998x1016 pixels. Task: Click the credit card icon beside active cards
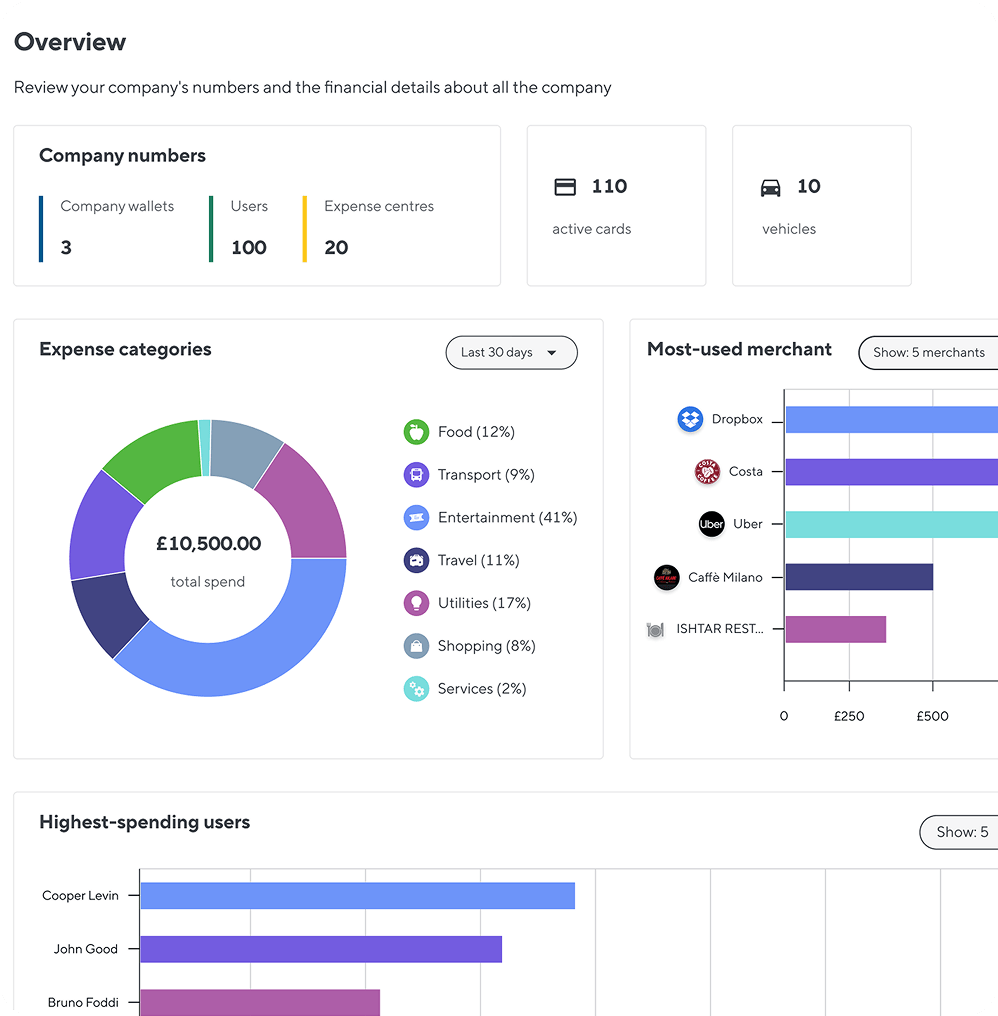click(x=565, y=186)
